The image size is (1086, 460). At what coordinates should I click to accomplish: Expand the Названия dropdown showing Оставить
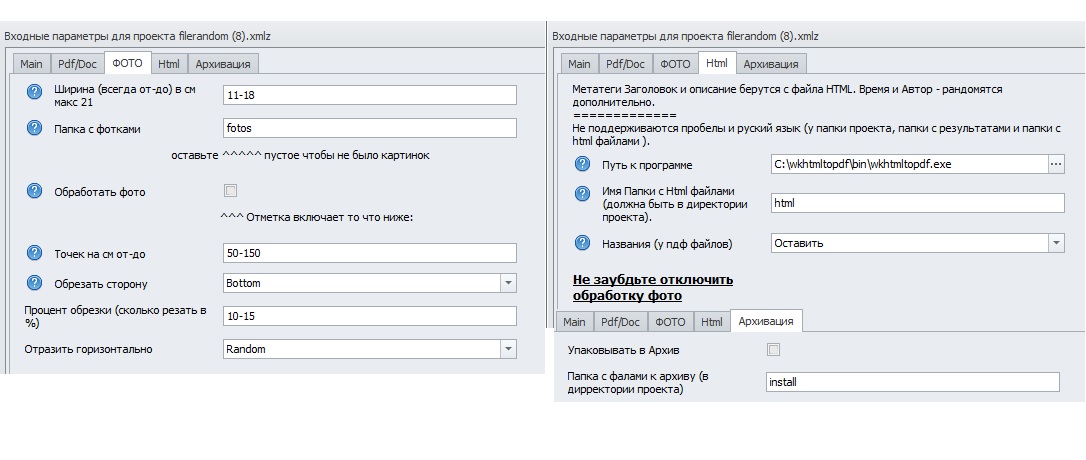pos(1056,243)
